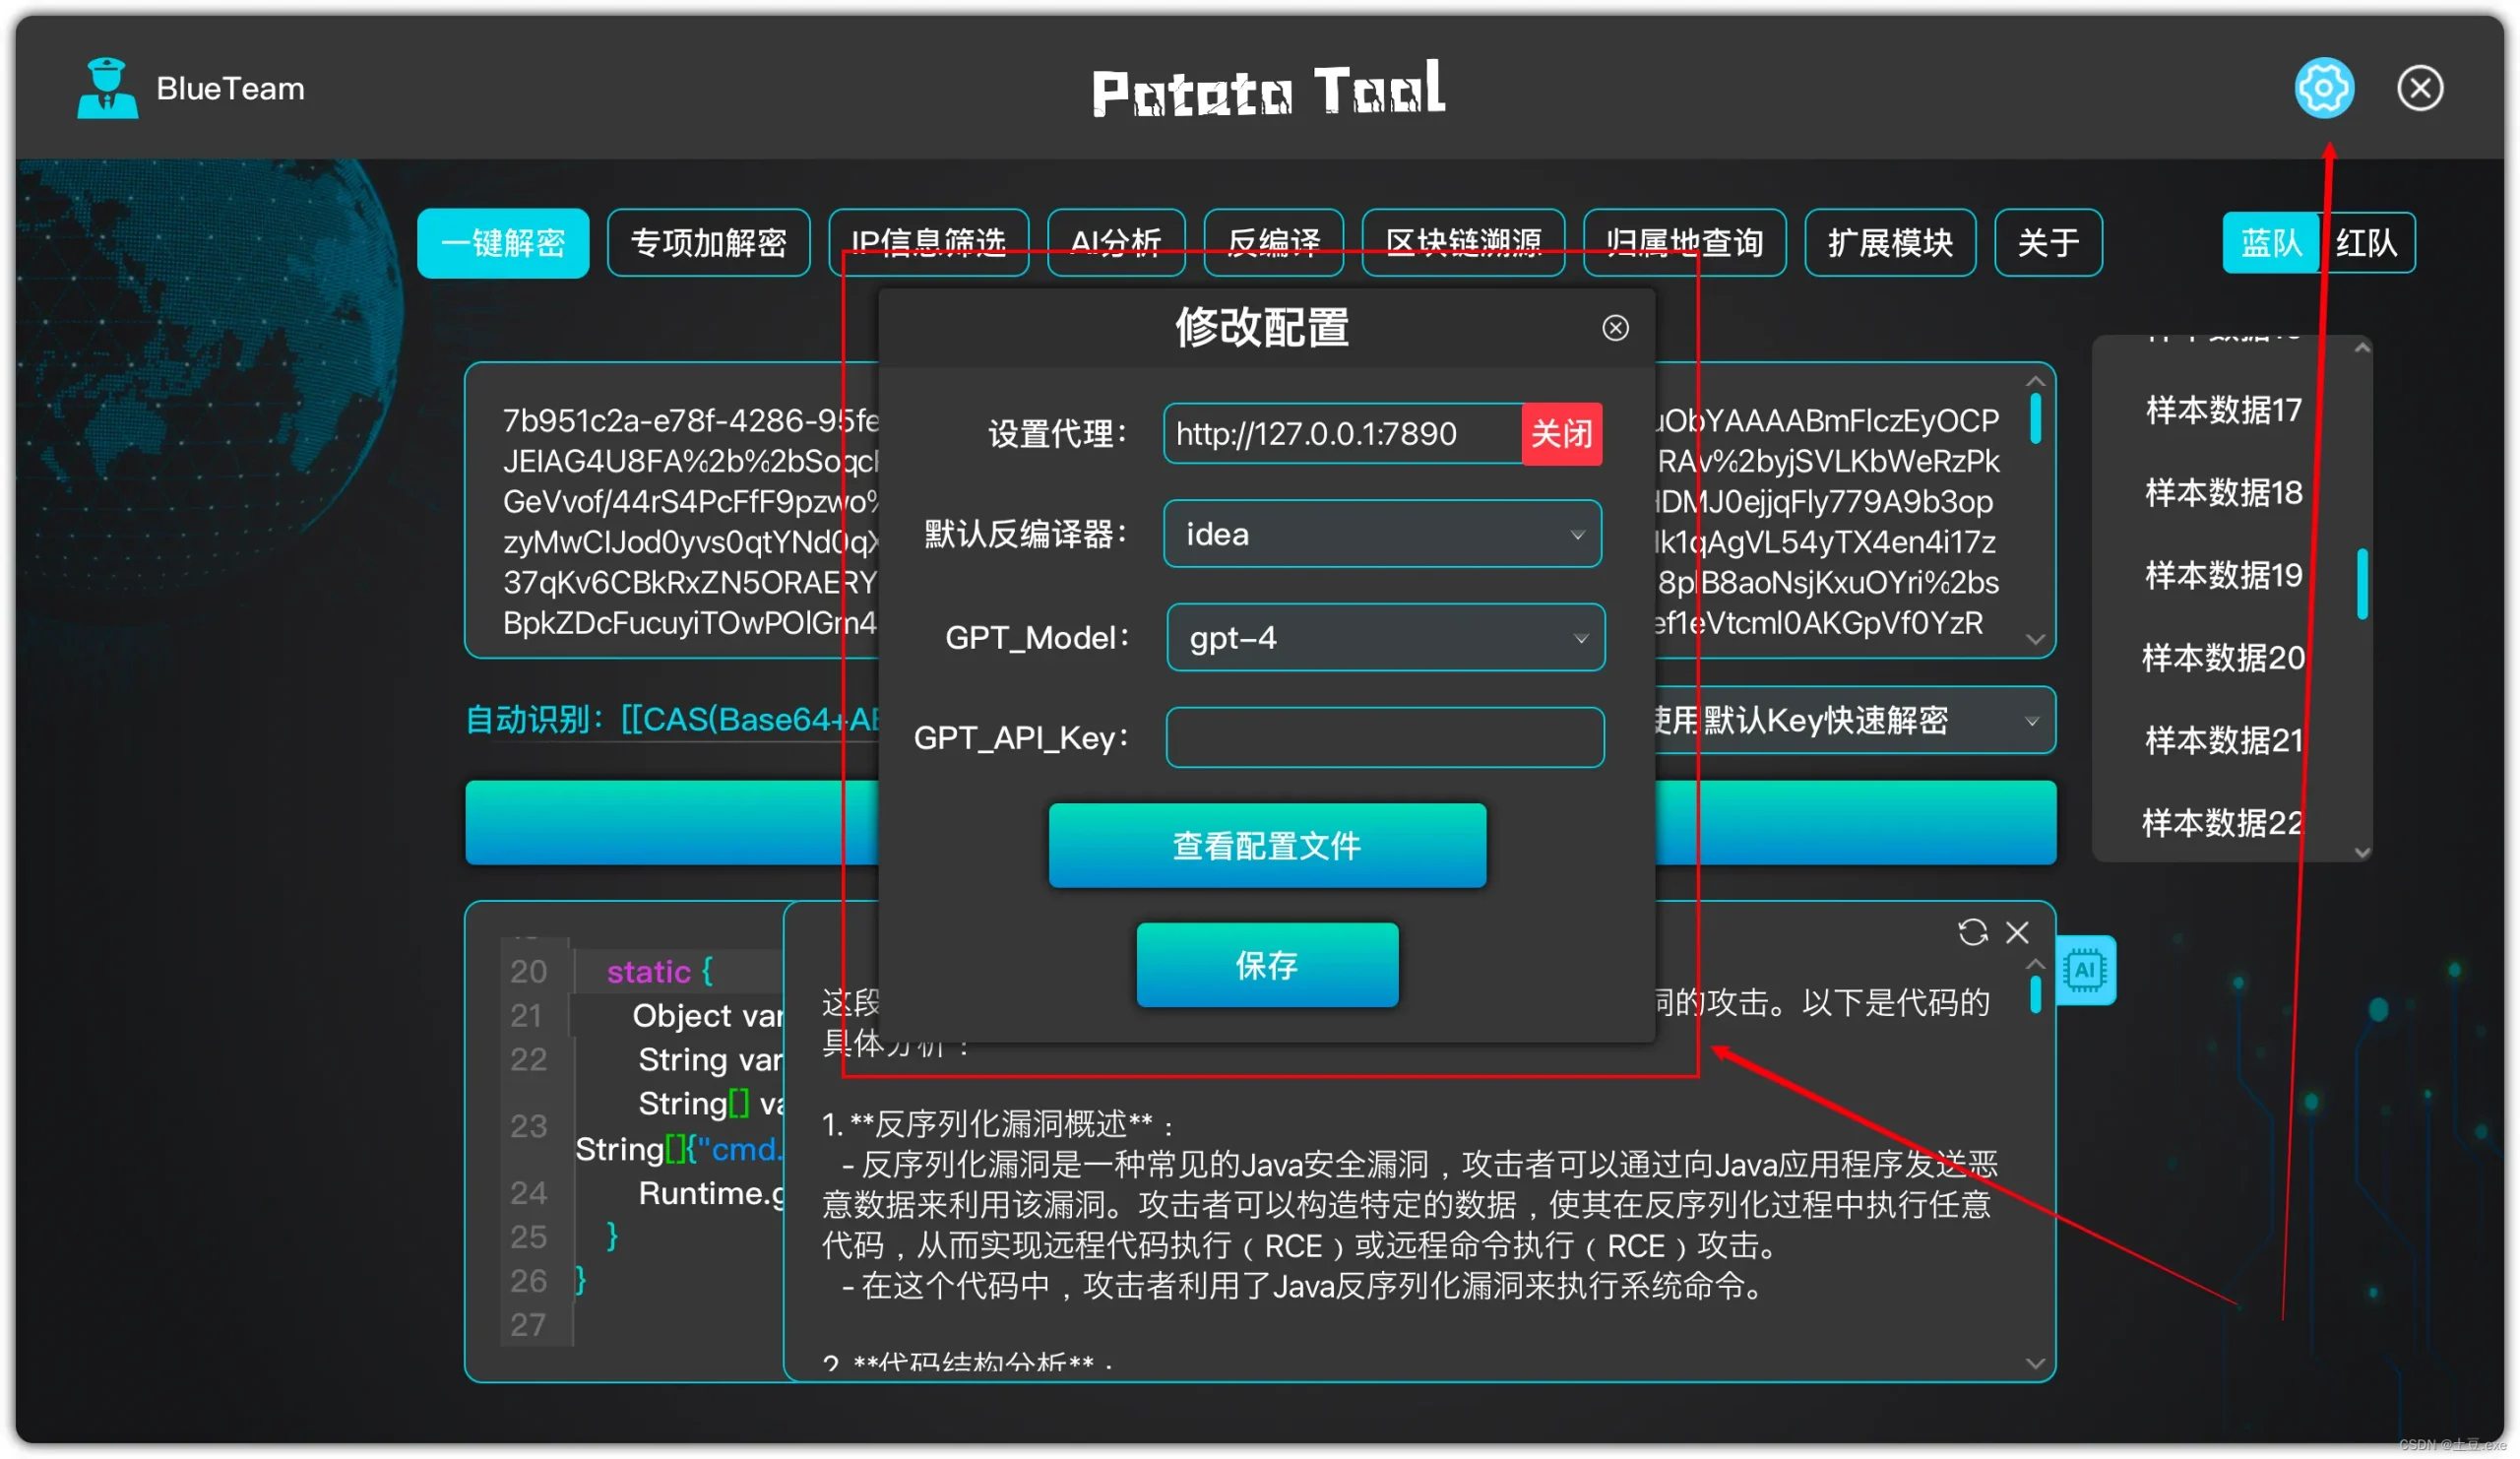Image resolution: width=2520 pixels, height=1459 pixels.
Task: Open the 专项加解密 tab
Action: (708, 243)
